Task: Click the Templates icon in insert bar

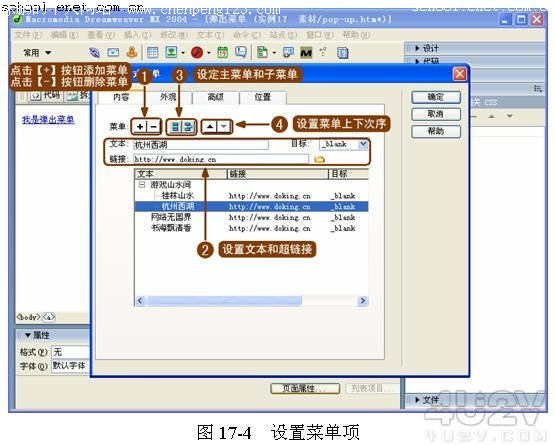Action: [x=262, y=52]
